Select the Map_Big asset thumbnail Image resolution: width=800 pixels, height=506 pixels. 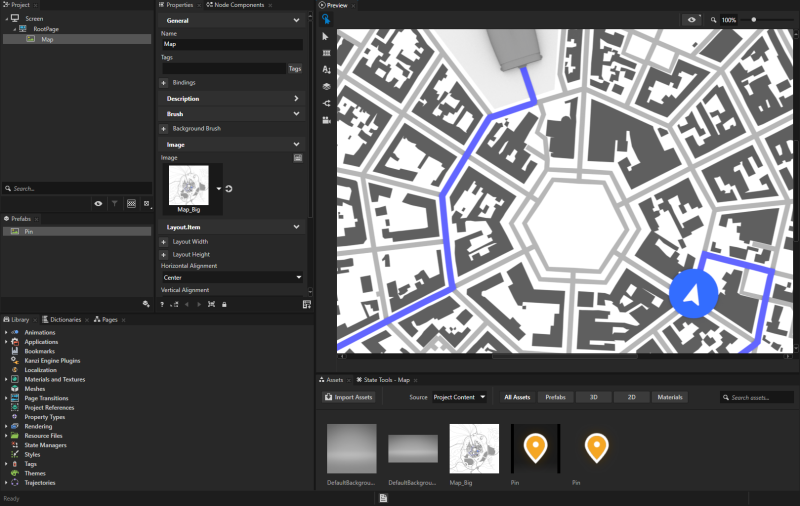(474, 448)
